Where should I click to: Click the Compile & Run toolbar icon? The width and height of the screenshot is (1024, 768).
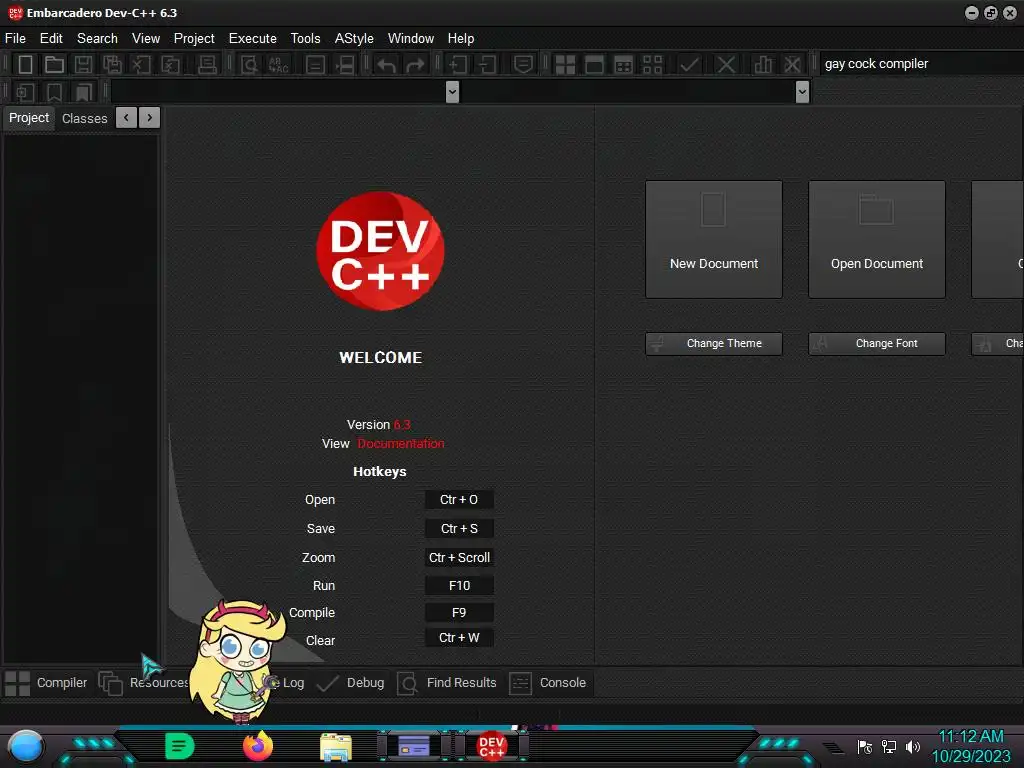(x=624, y=64)
